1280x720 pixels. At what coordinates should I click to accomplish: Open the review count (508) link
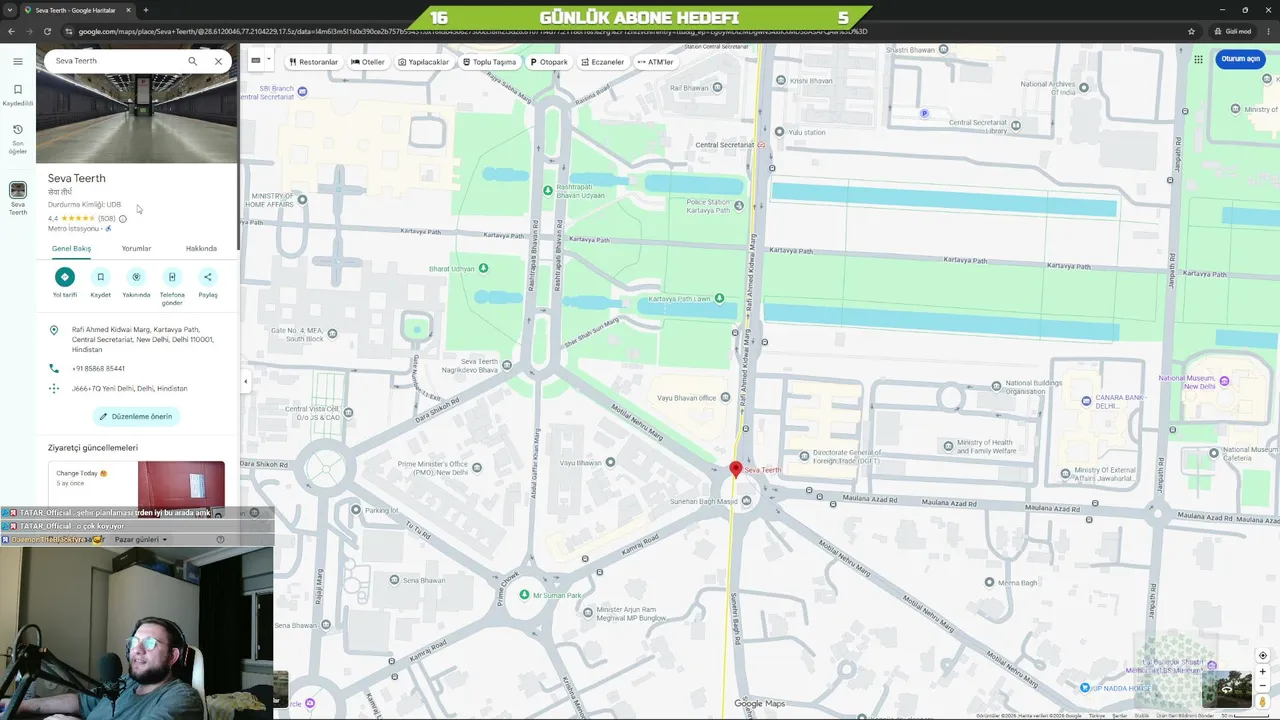point(106,218)
